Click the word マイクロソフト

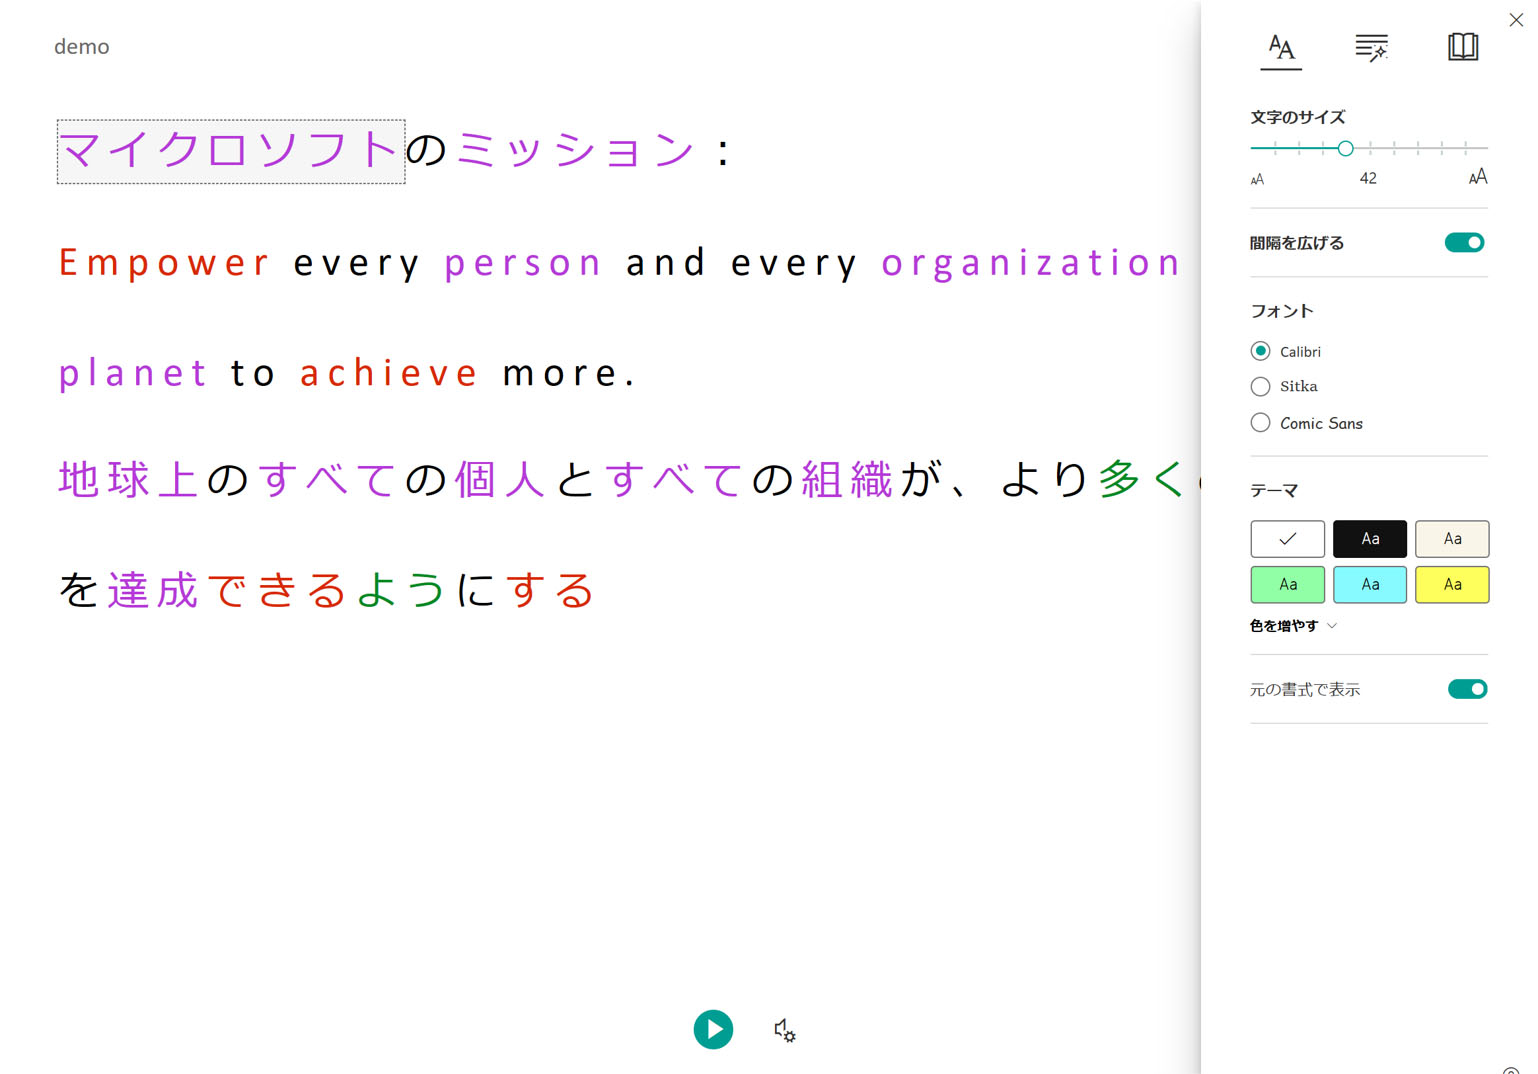click(231, 151)
